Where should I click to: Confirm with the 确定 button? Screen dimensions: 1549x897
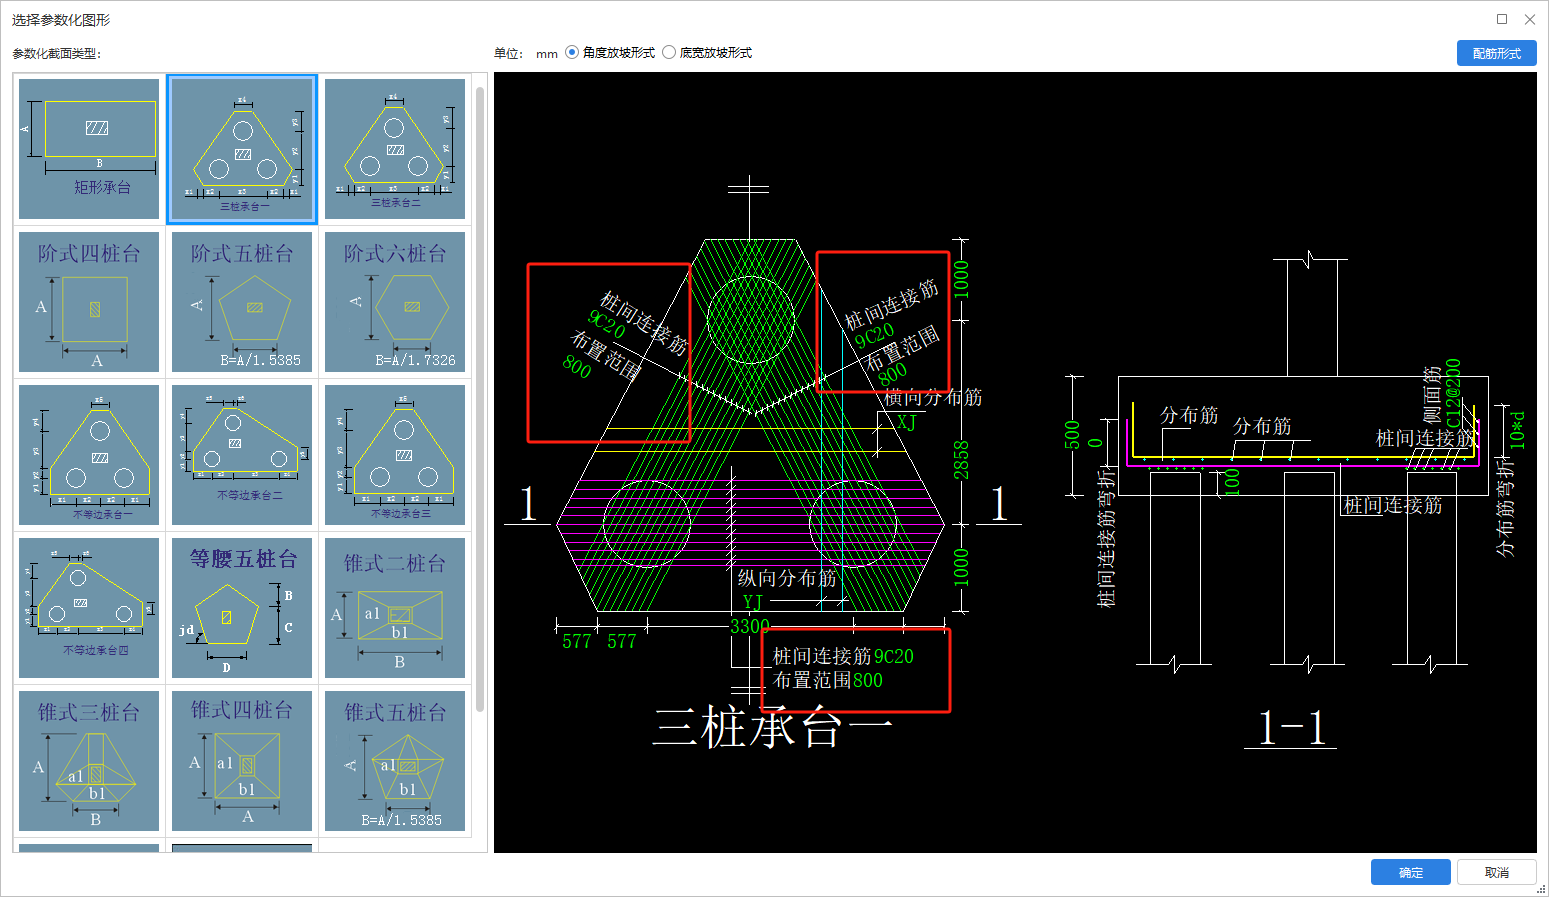click(x=1410, y=872)
